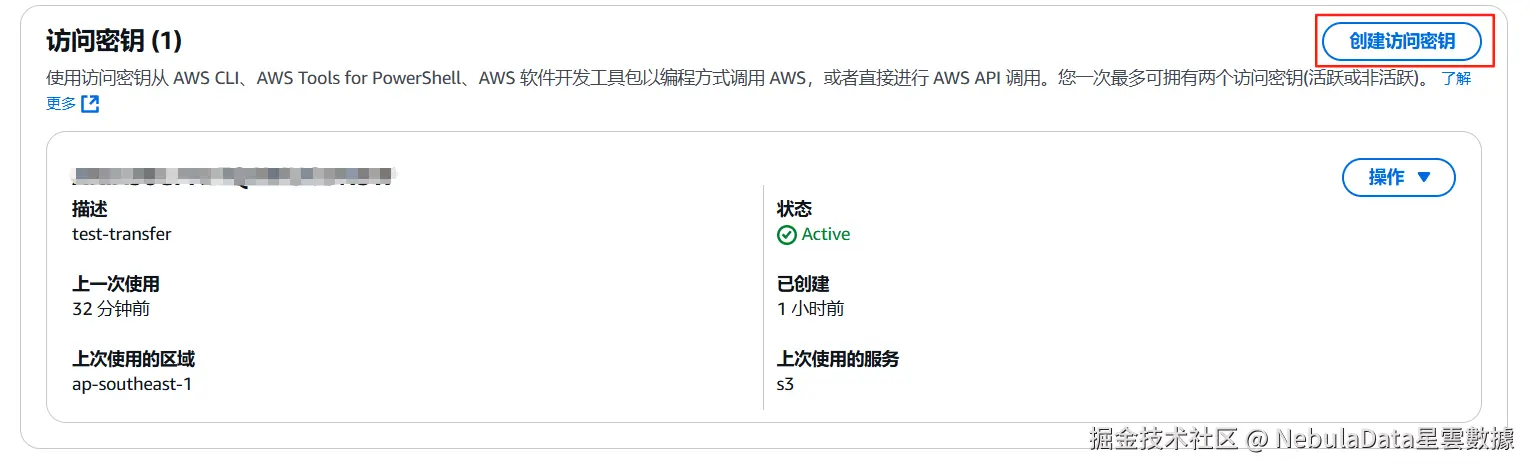This screenshot has height=468, width=1530.
Task: Open the 了解 link at line end
Action: click(x=1456, y=78)
